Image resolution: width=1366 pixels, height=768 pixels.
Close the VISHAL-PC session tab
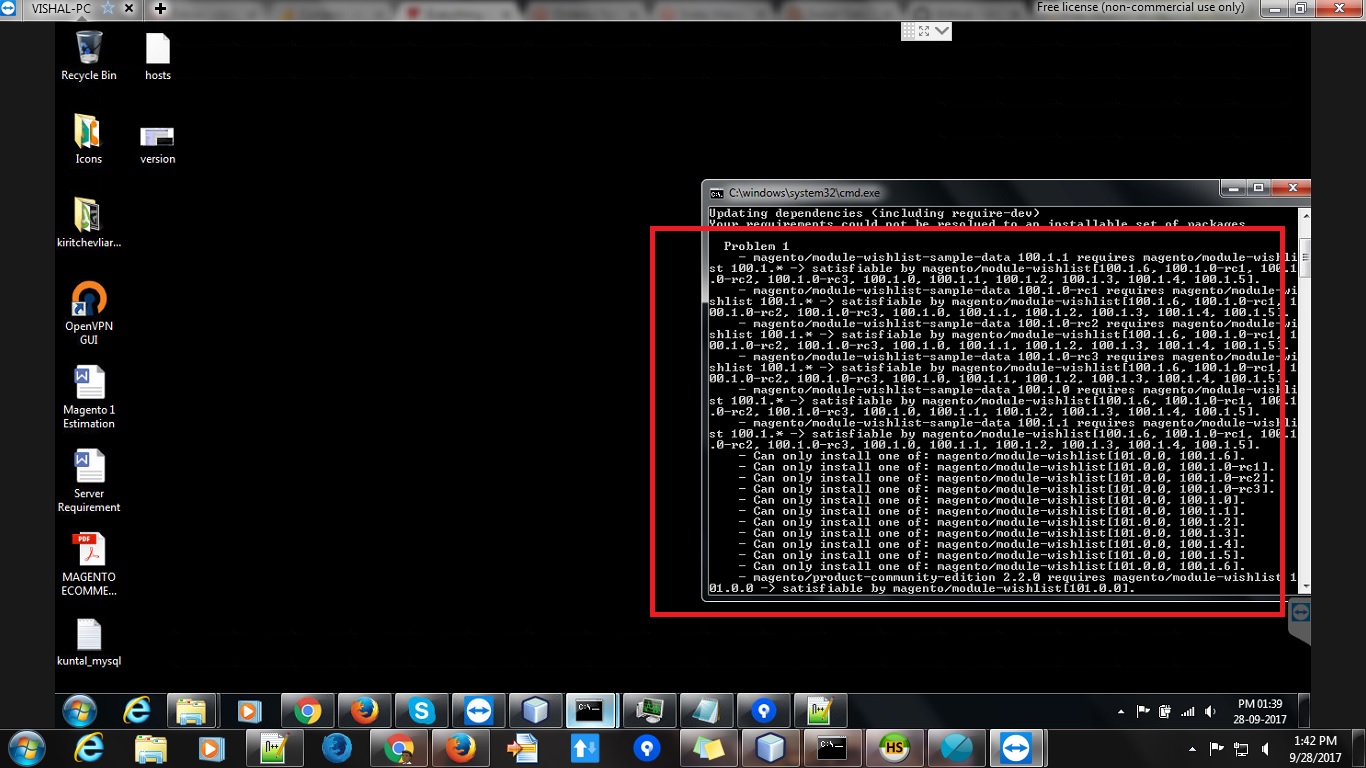131,8
